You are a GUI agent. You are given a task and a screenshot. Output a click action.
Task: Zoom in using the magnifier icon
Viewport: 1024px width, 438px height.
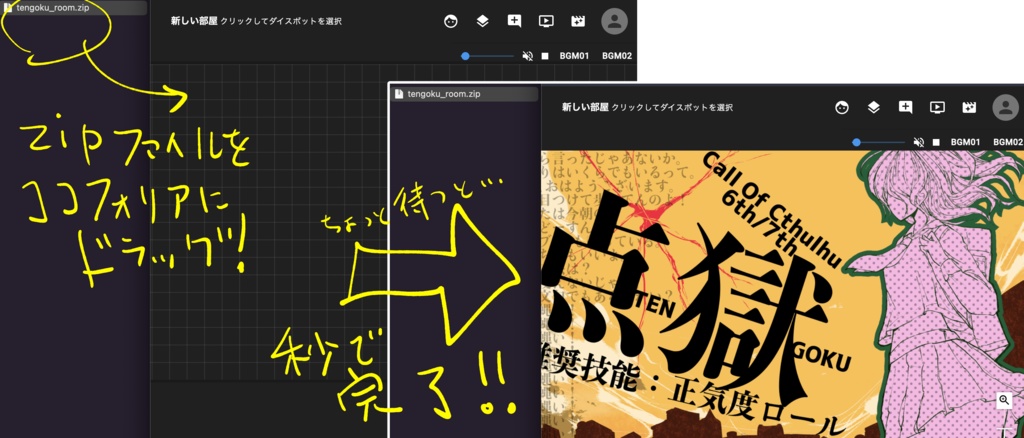1004,401
